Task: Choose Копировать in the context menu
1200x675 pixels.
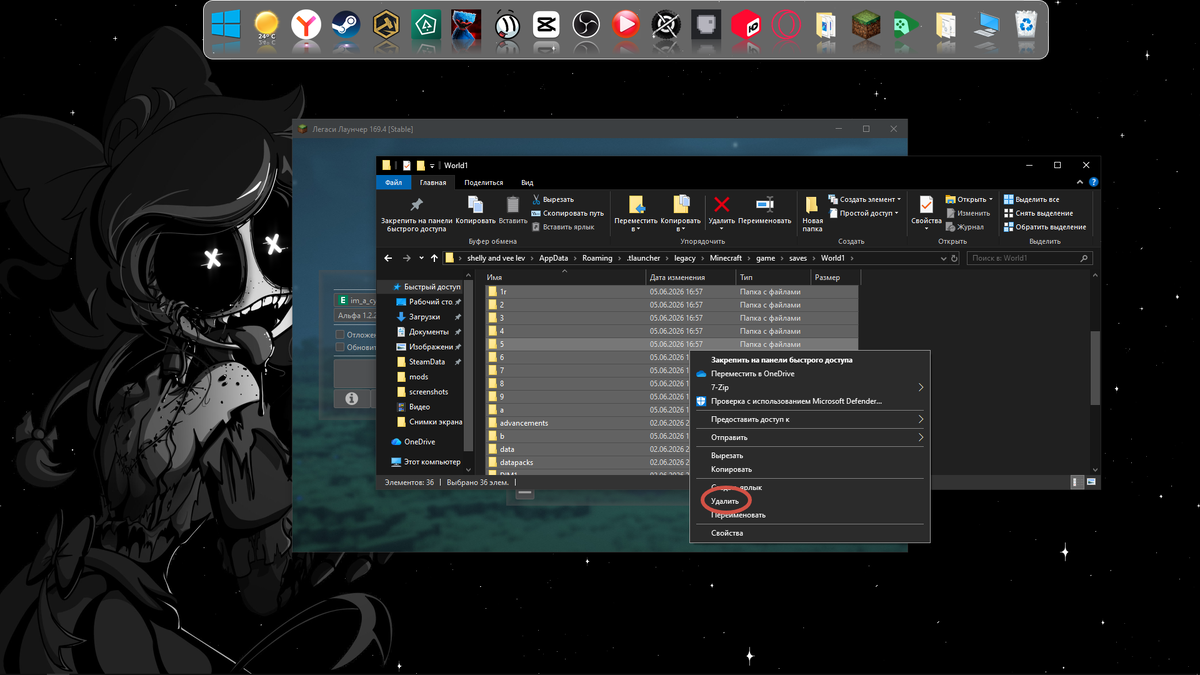Action: coord(731,469)
